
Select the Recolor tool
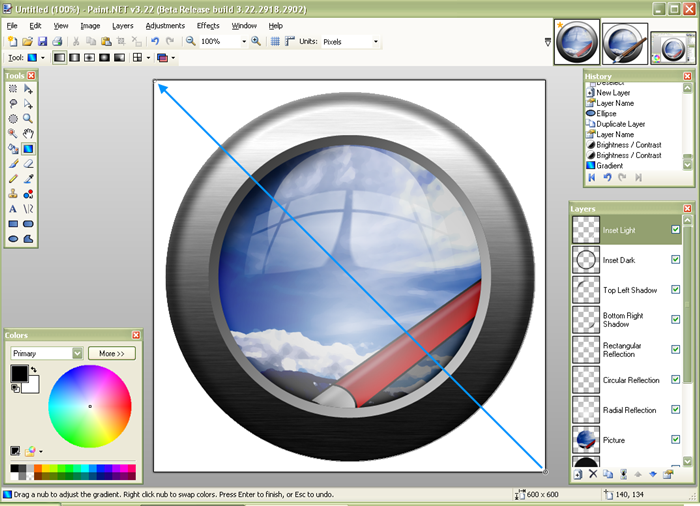(x=28, y=194)
